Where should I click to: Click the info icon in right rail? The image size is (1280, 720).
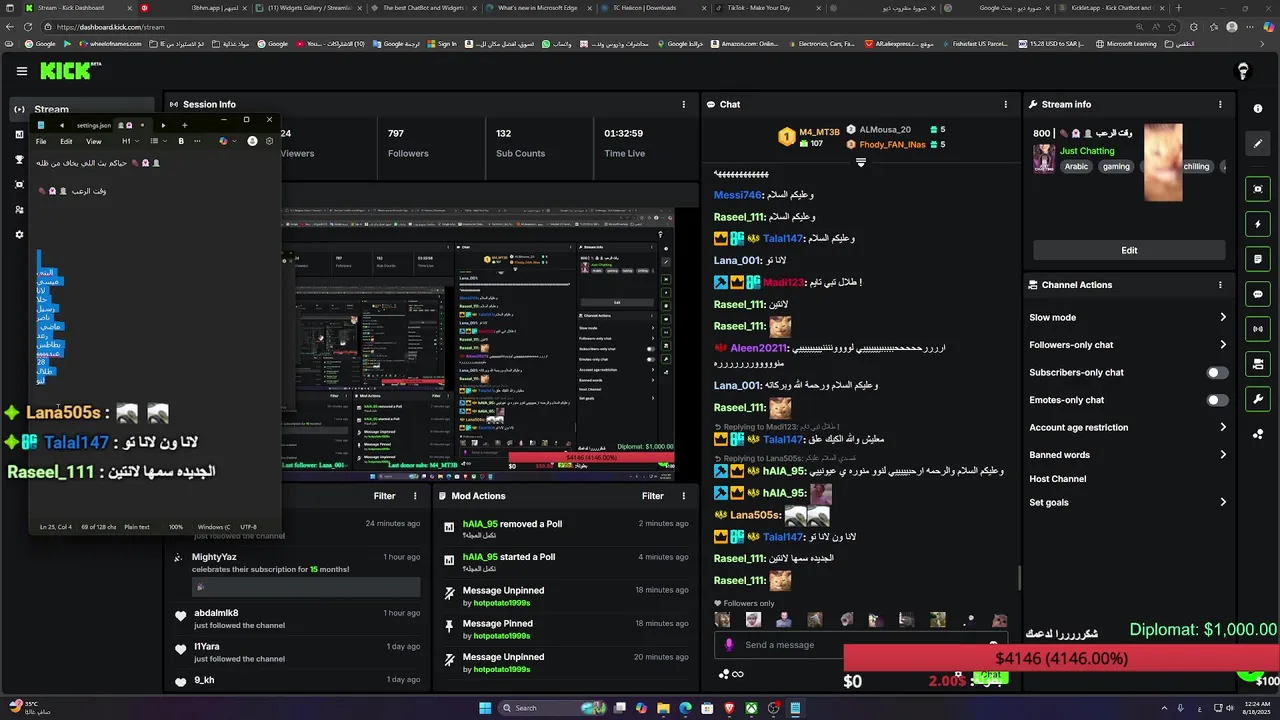(1258, 109)
